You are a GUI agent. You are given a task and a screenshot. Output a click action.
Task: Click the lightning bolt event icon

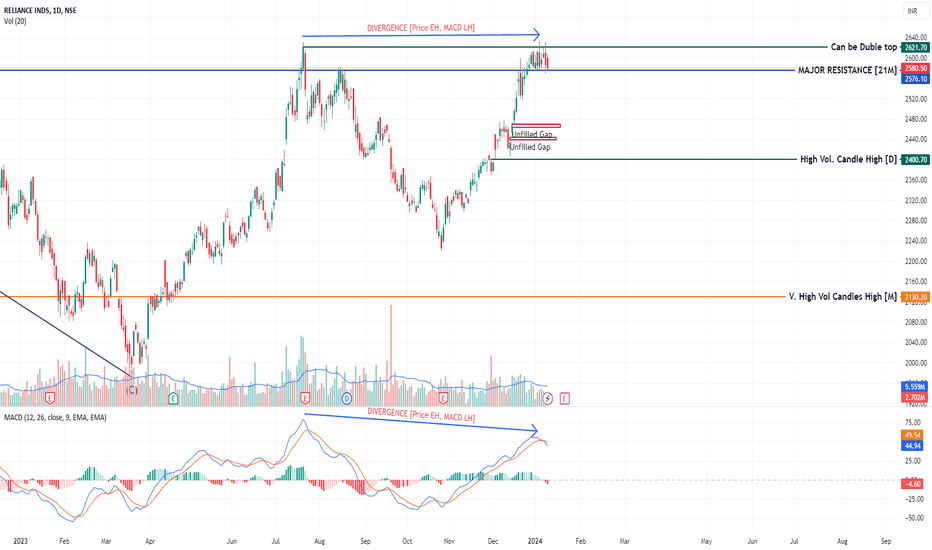[x=547, y=398]
